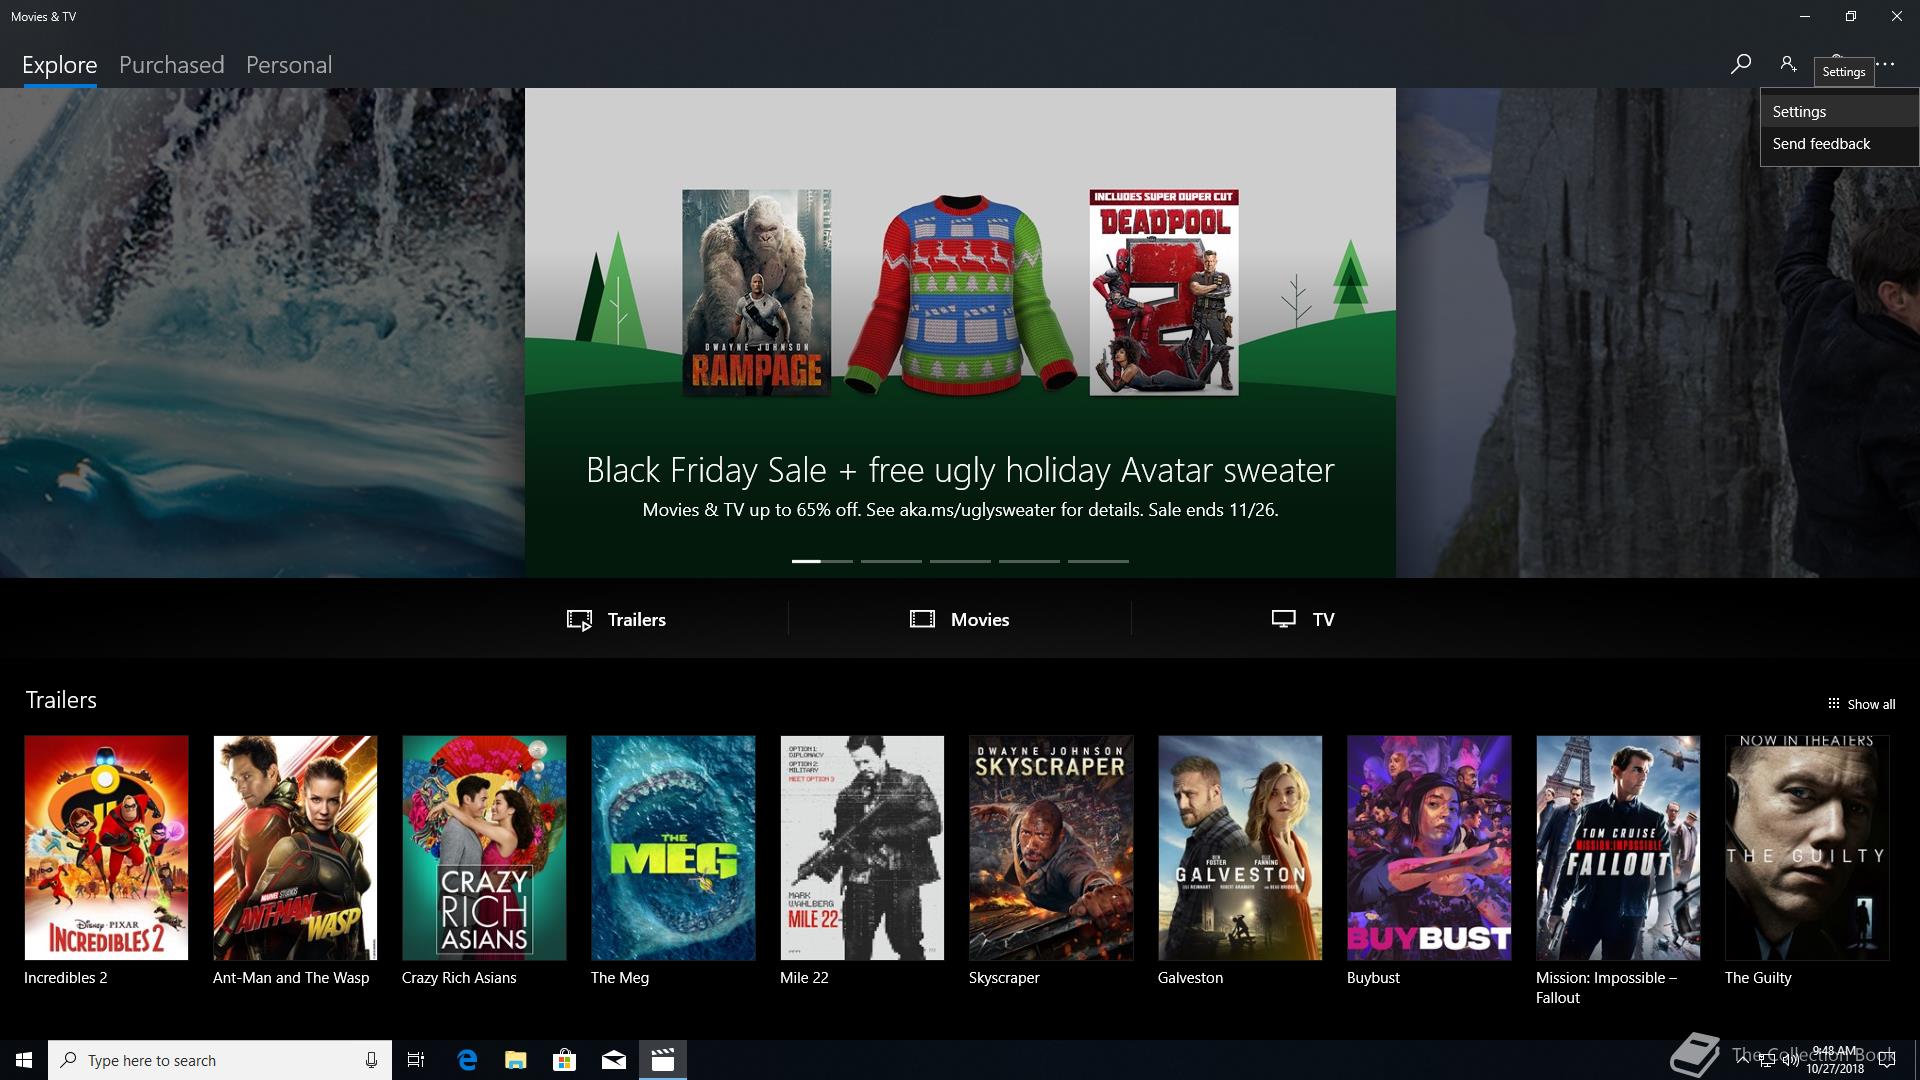Jump to the fifth carousel indicator
Screen dimensions: 1920x1080
(1098, 561)
